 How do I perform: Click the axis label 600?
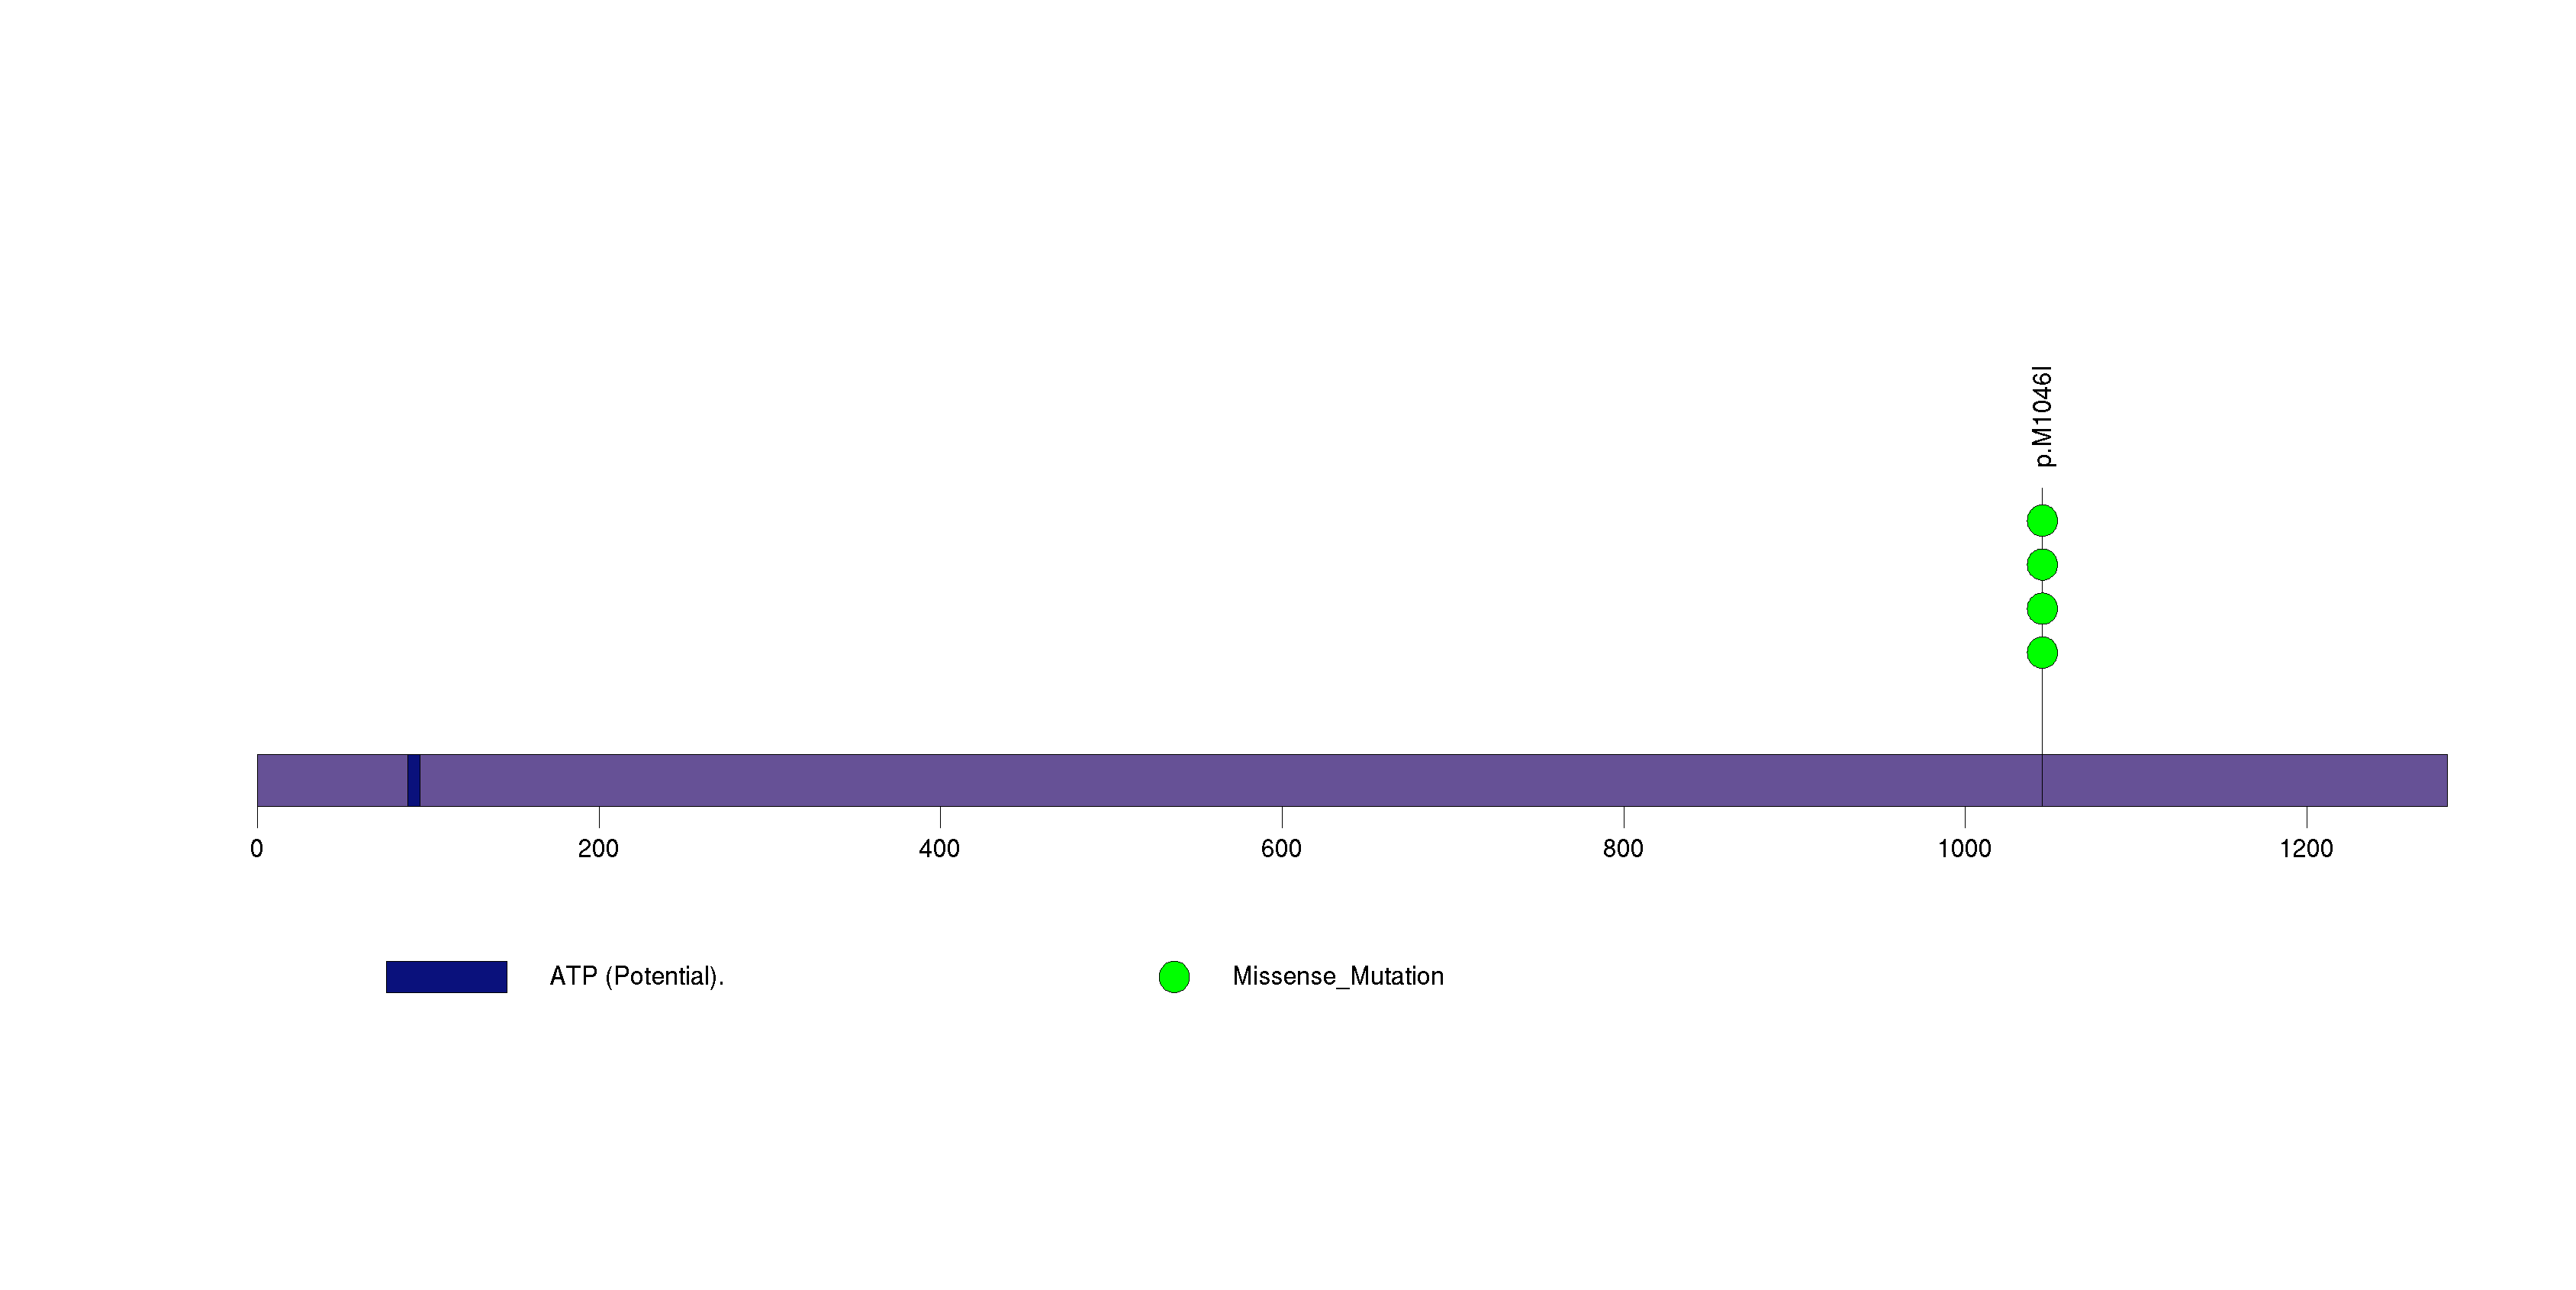pyautogui.click(x=1281, y=849)
